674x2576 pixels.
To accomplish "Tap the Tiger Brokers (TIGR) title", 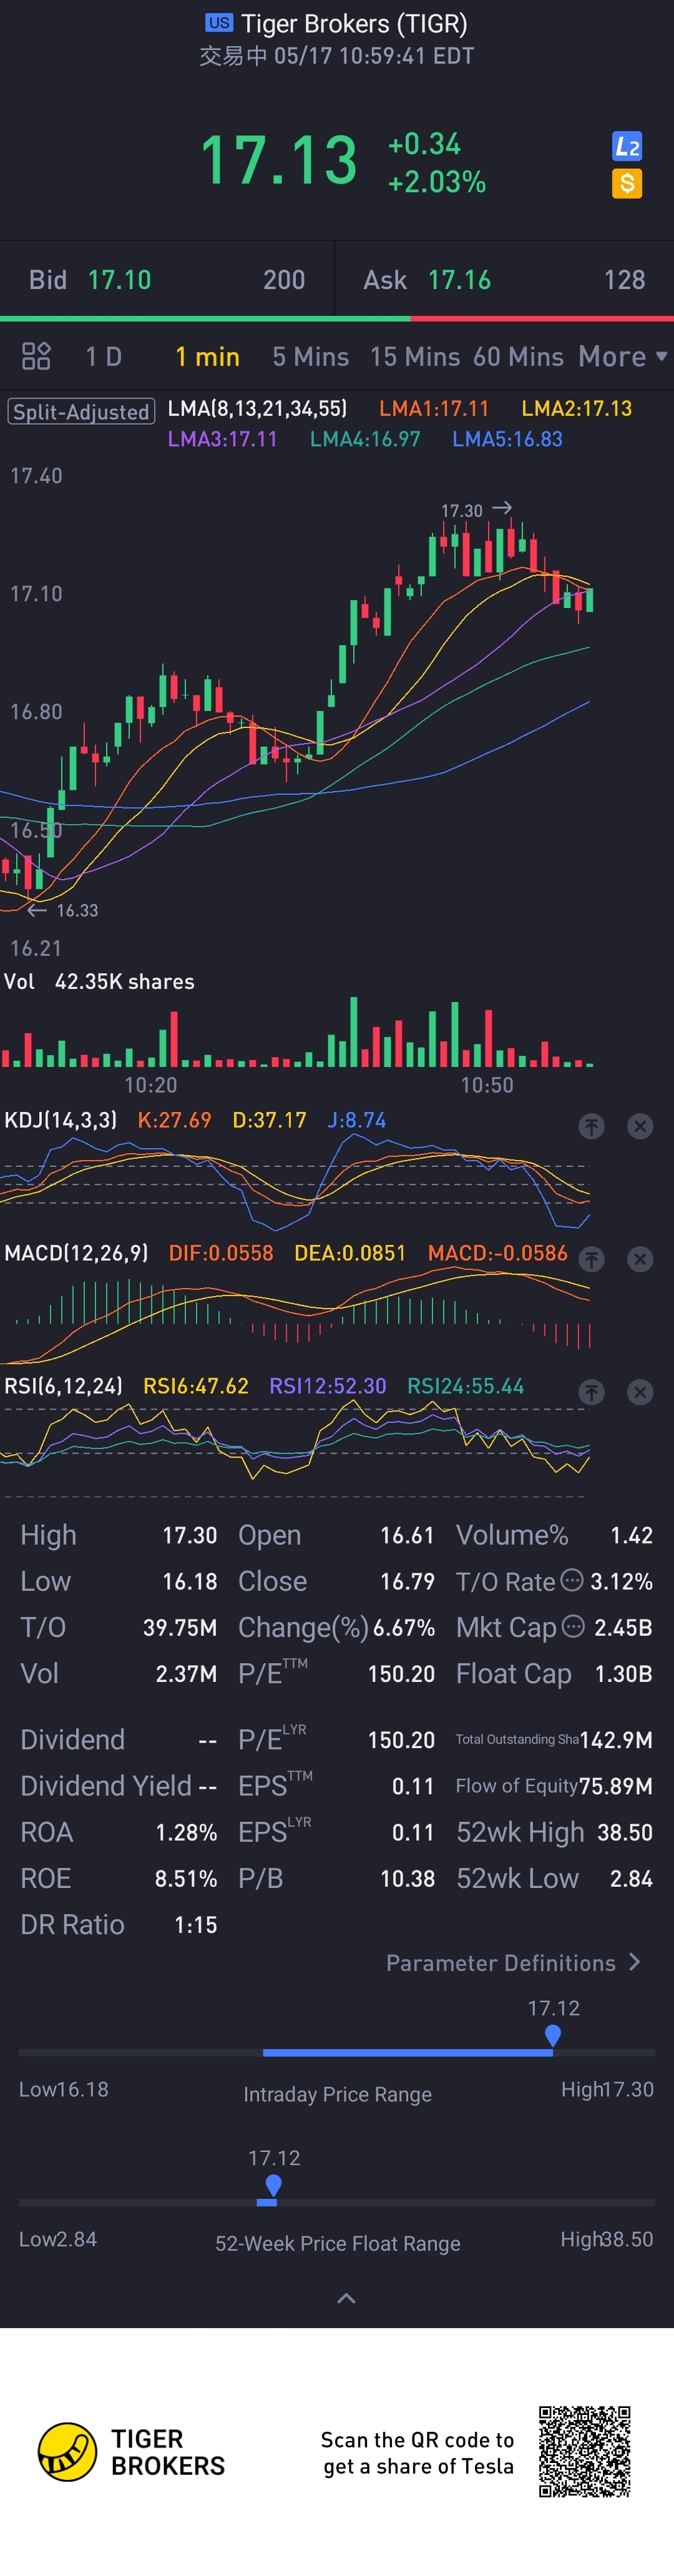I will (354, 23).
